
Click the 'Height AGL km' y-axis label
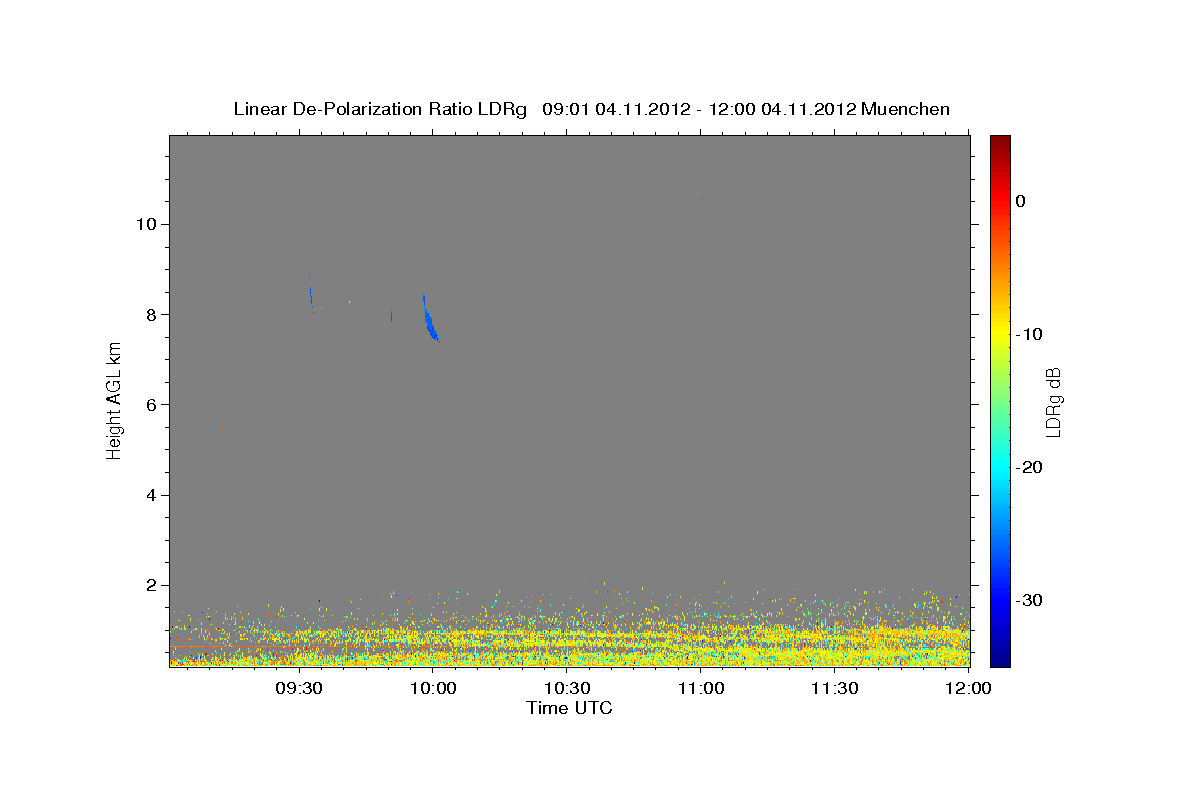coord(115,400)
